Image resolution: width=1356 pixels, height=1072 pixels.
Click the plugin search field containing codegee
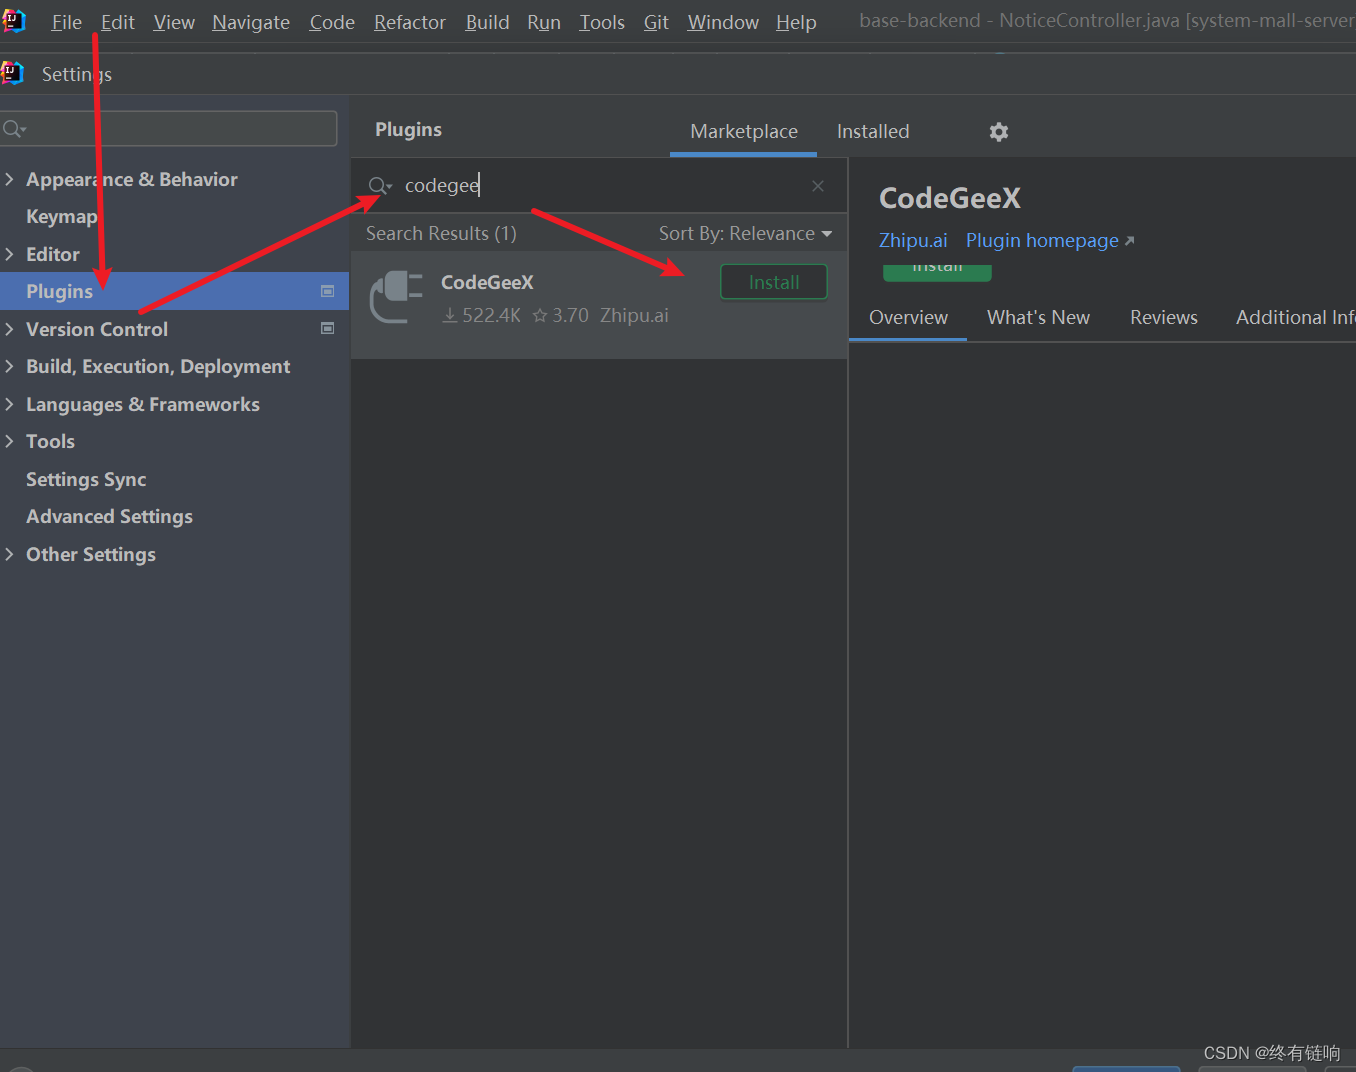[598, 186]
